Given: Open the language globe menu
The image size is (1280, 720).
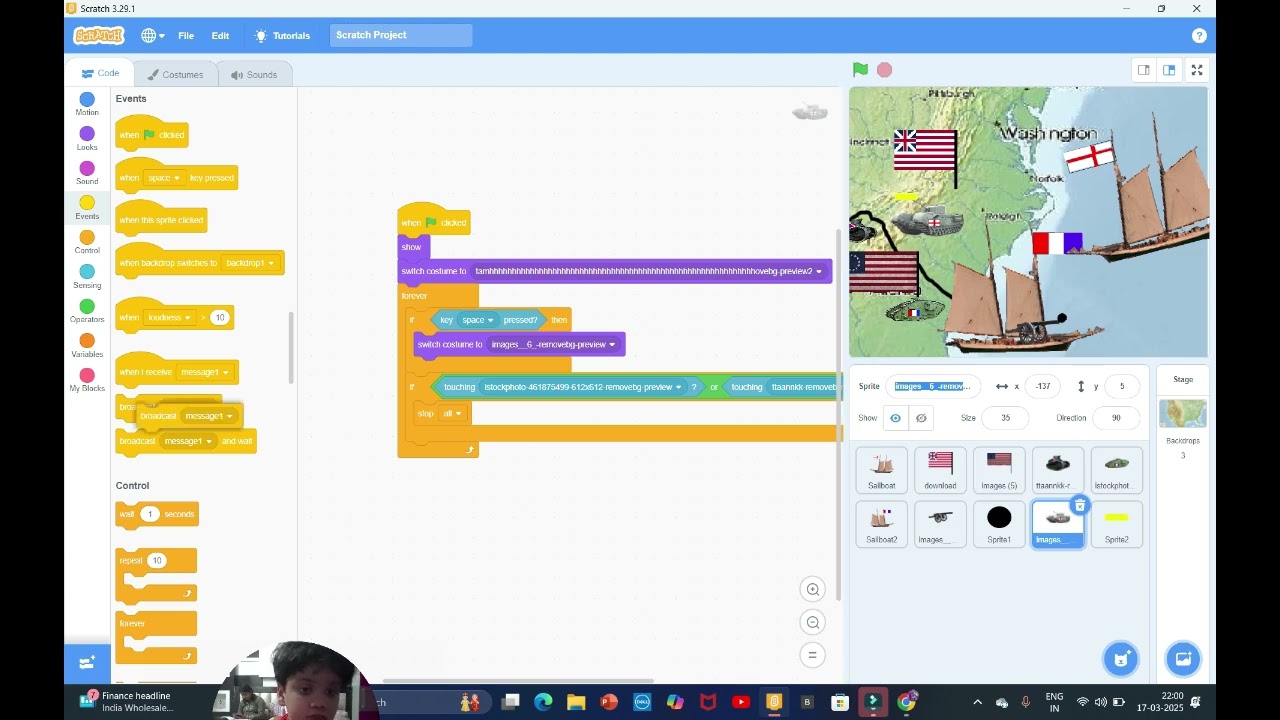Looking at the screenshot, I should pyautogui.click(x=153, y=35).
